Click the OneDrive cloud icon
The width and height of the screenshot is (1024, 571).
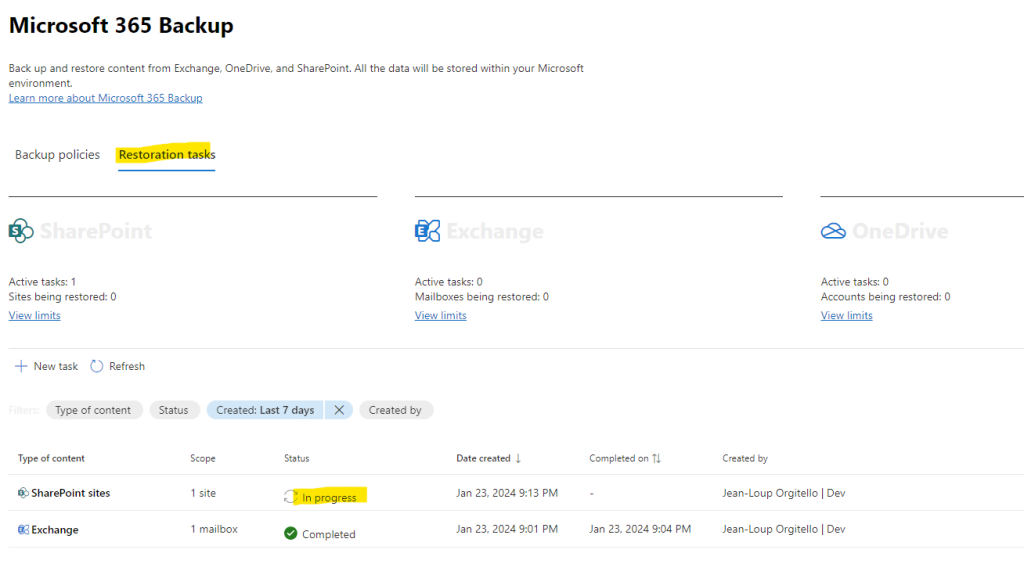pyautogui.click(x=833, y=231)
